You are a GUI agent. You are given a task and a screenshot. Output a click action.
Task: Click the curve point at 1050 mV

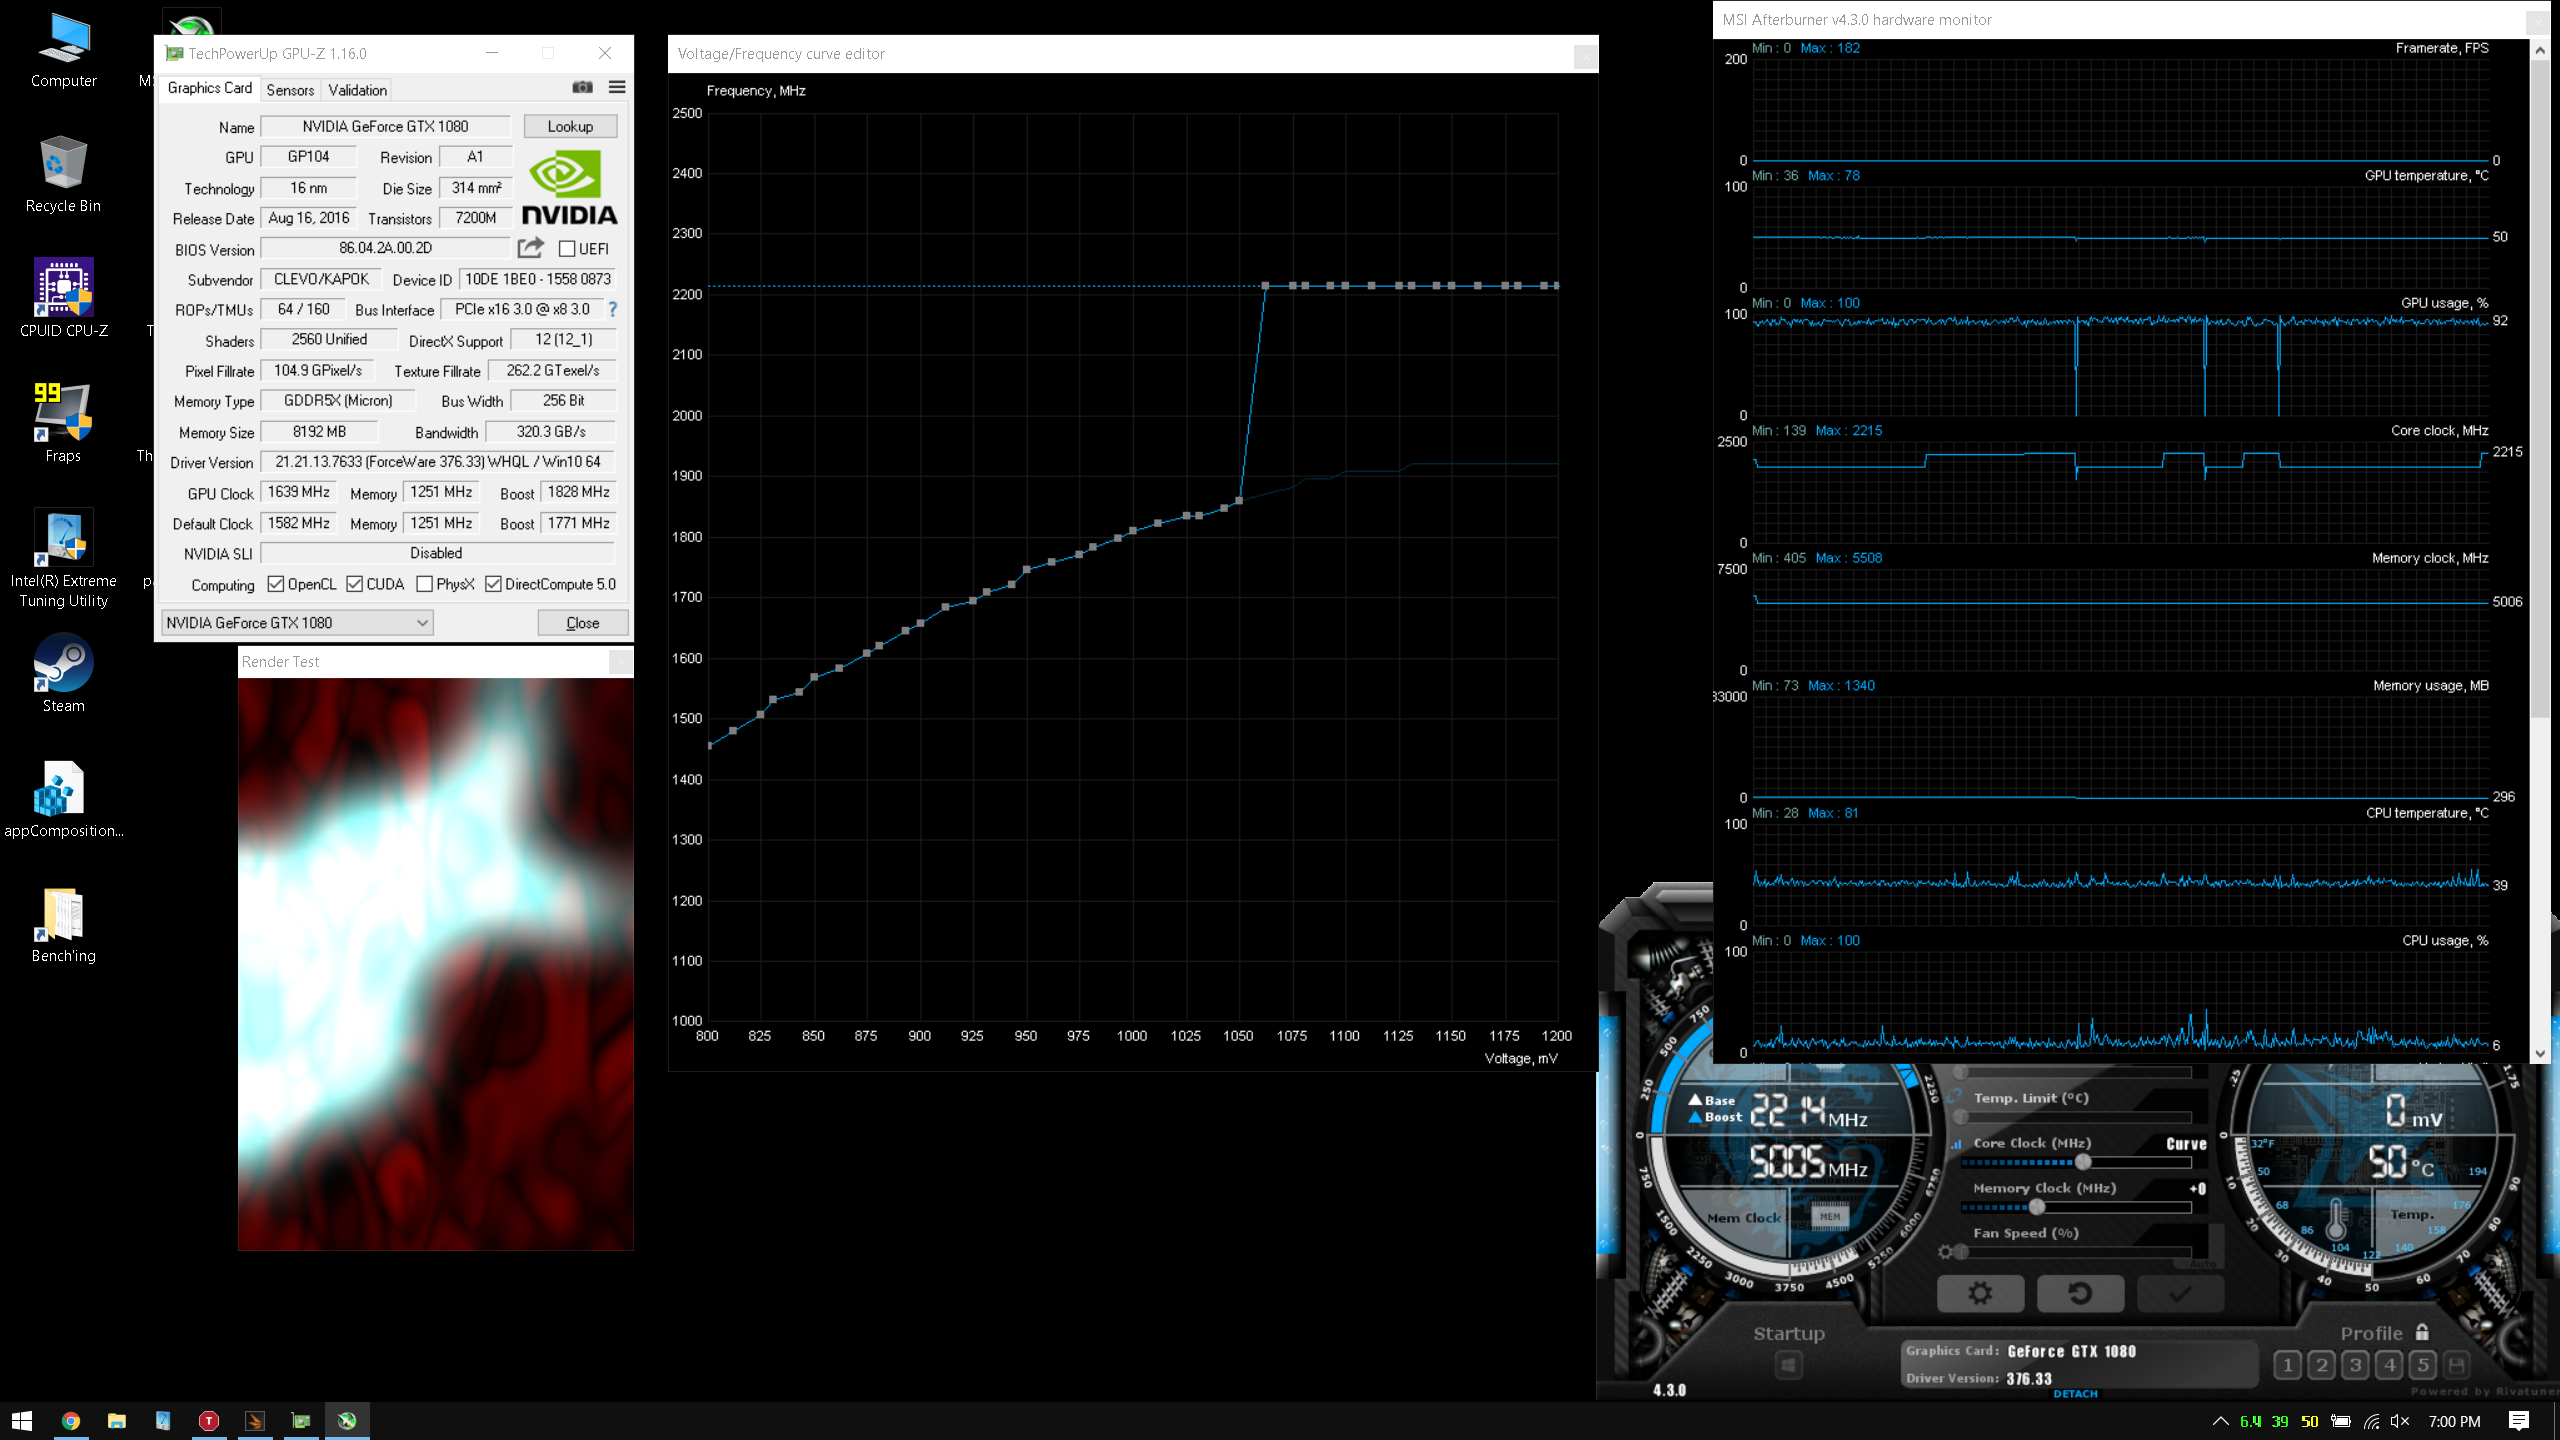point(1239,501)
